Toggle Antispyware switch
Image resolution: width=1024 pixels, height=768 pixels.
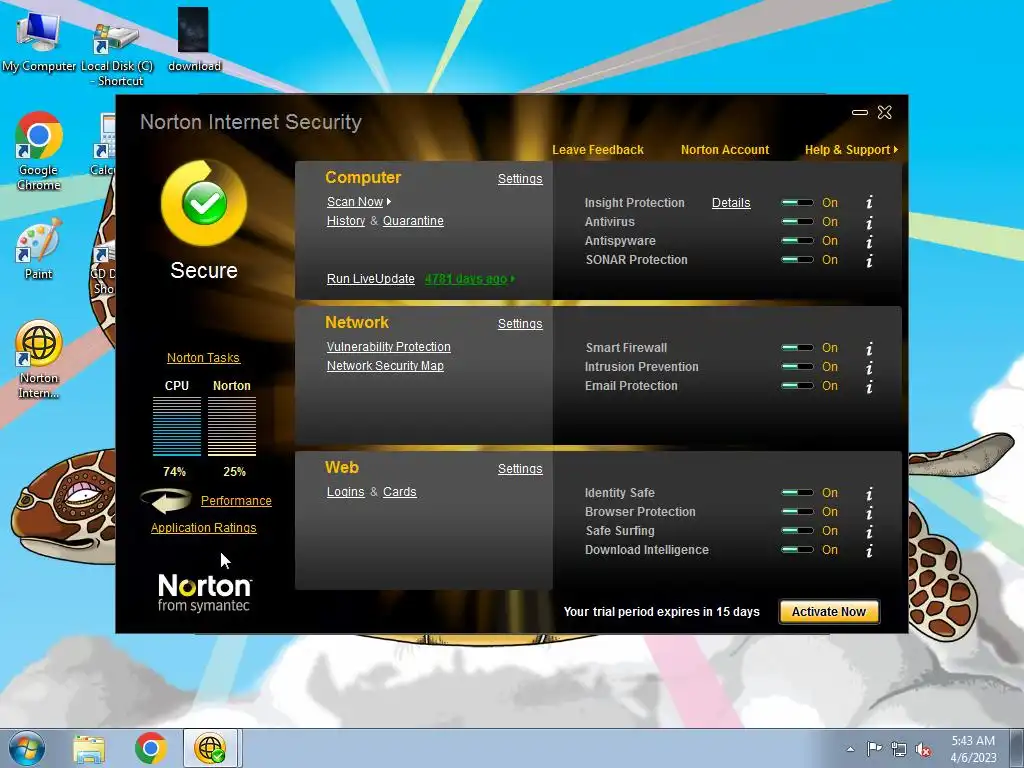point(797,240)
